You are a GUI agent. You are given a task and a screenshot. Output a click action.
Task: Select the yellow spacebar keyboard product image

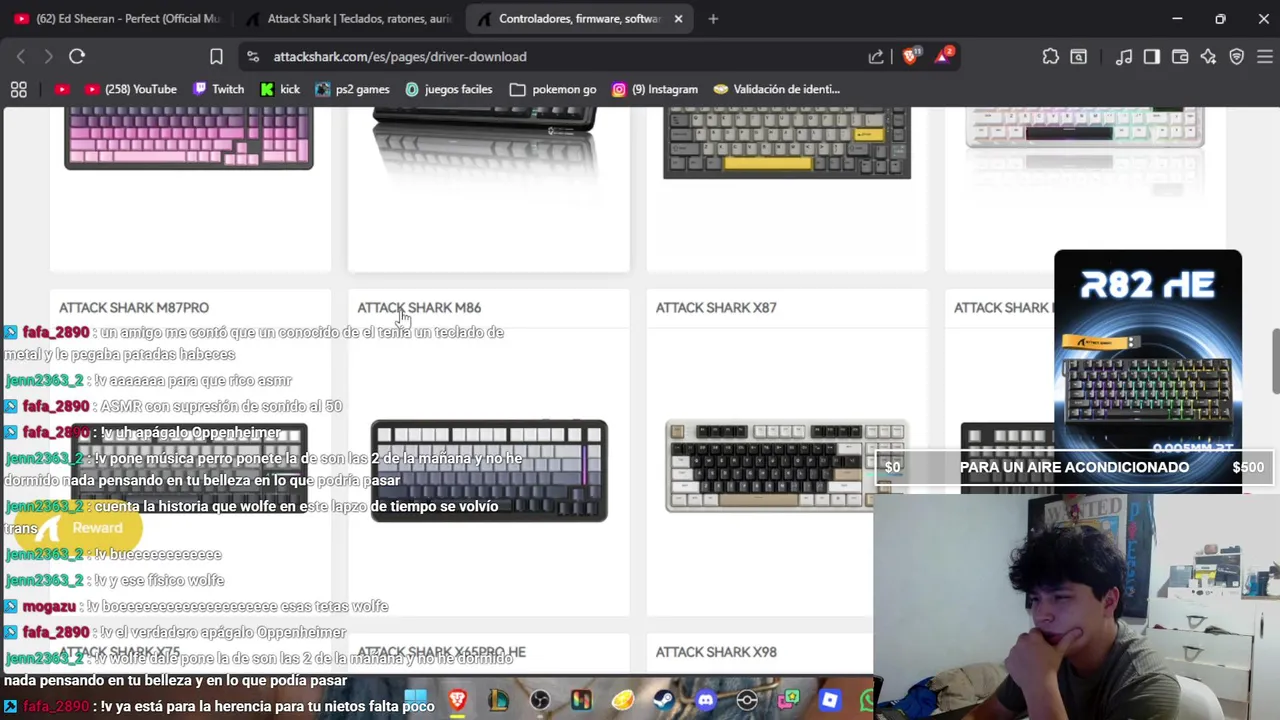[787, 143]
